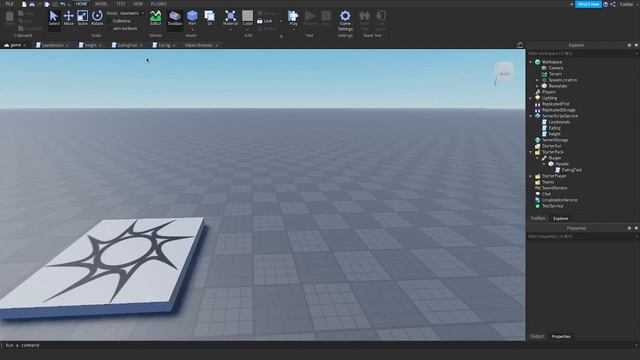Click the What's New button

click(588, 4)
